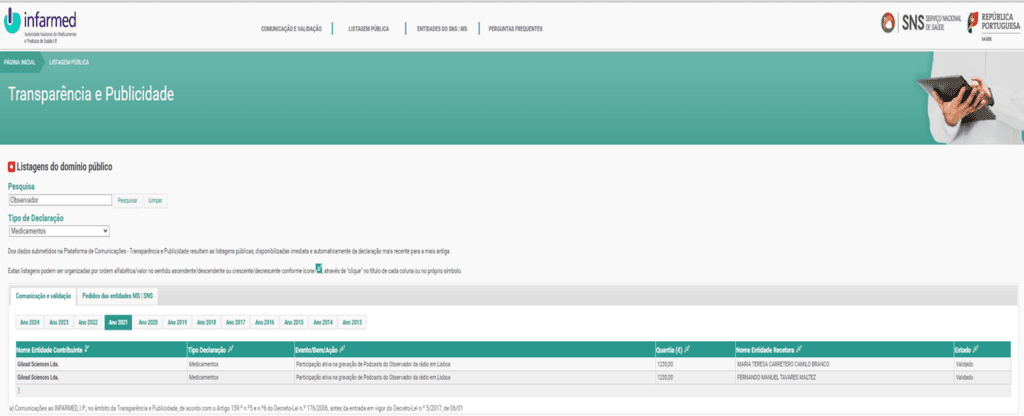Sort by Quantia (€) using its icon
The width and height of the screenshot is (1024, 416).
pos(687,349)
